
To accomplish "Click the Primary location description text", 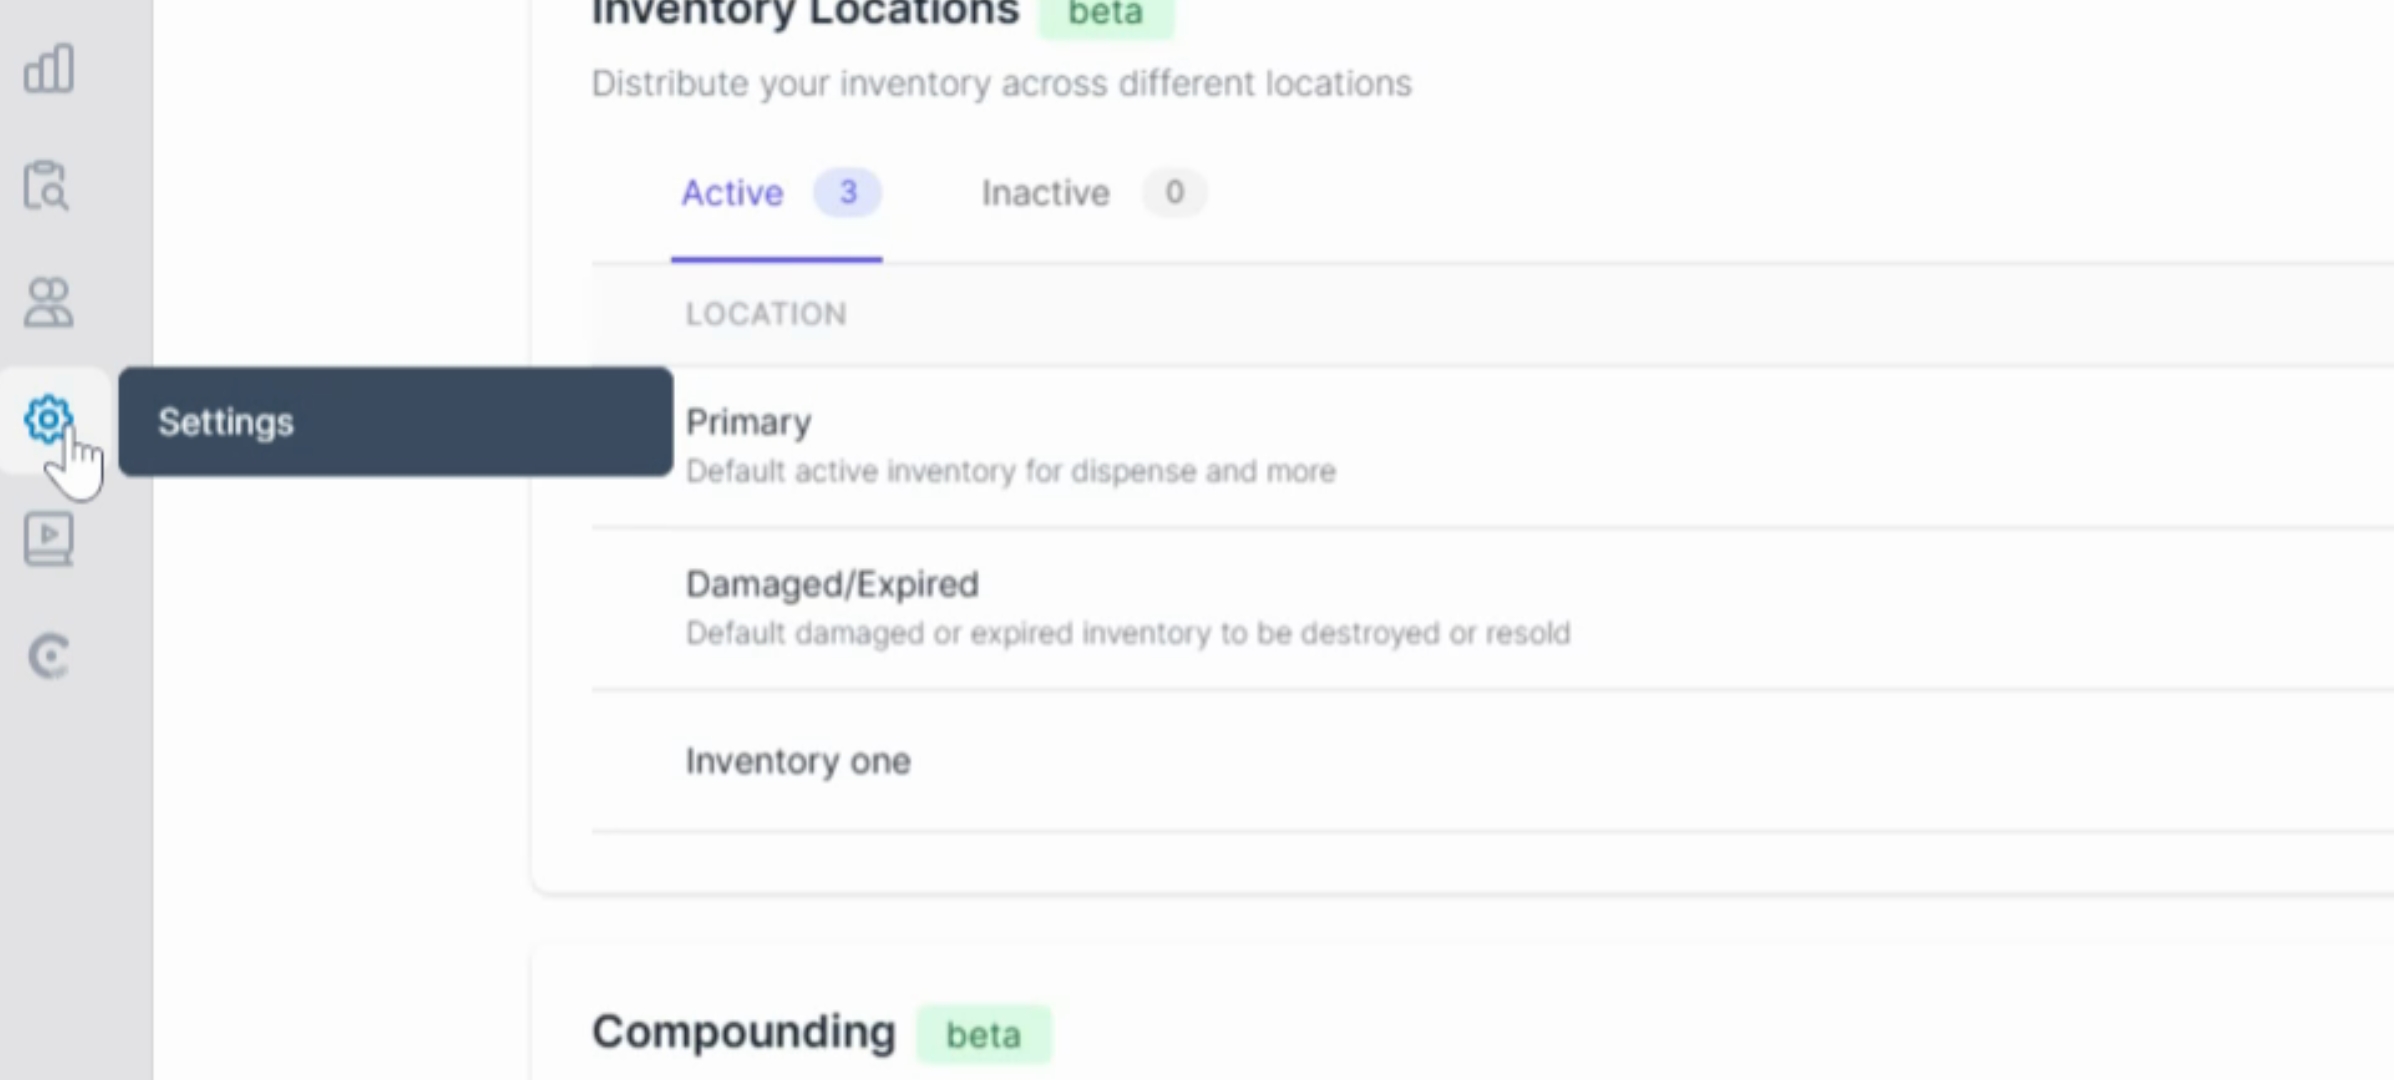I will [1010, 471].
